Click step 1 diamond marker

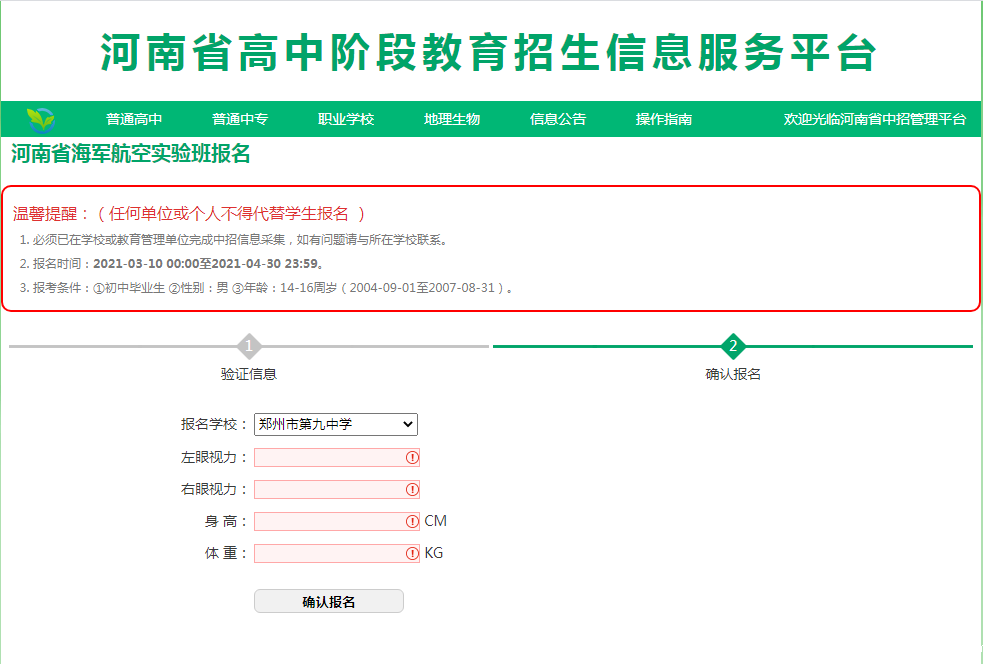point(249,347)
